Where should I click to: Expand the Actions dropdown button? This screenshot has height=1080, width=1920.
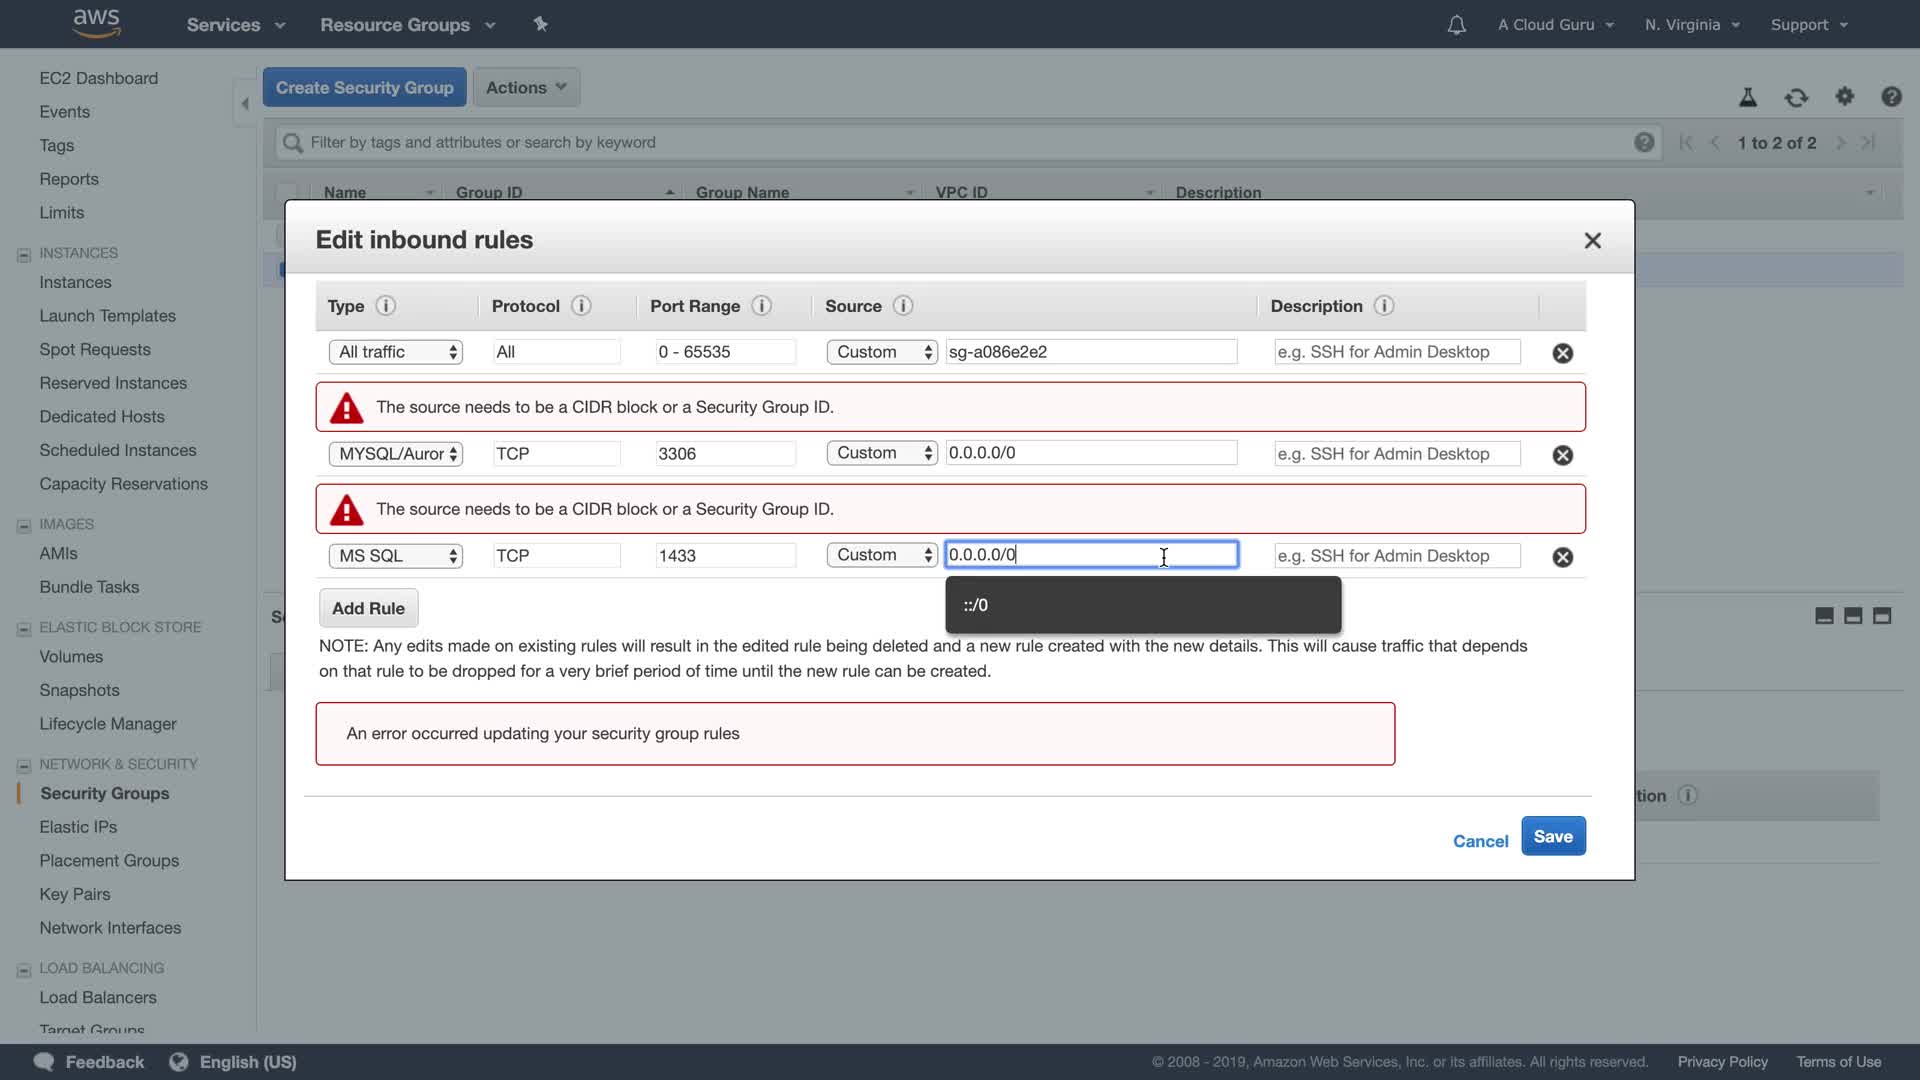coord(526,88)
